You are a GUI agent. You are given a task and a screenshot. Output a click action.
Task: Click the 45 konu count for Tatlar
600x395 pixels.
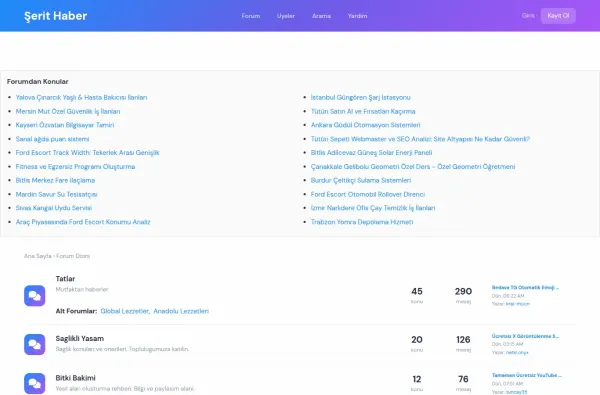pos(417,291)
